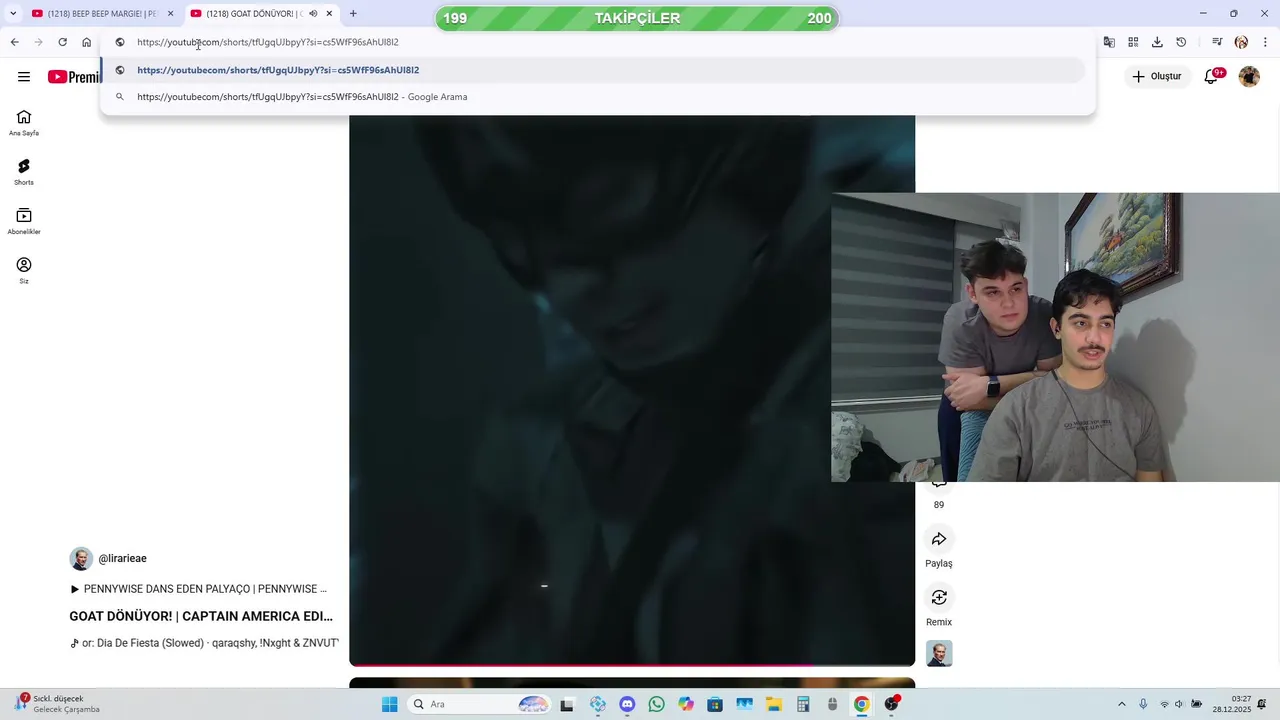Open Copilot from the taskbar
Viewport: 1280px width, 720px height.
click(686, 704)
